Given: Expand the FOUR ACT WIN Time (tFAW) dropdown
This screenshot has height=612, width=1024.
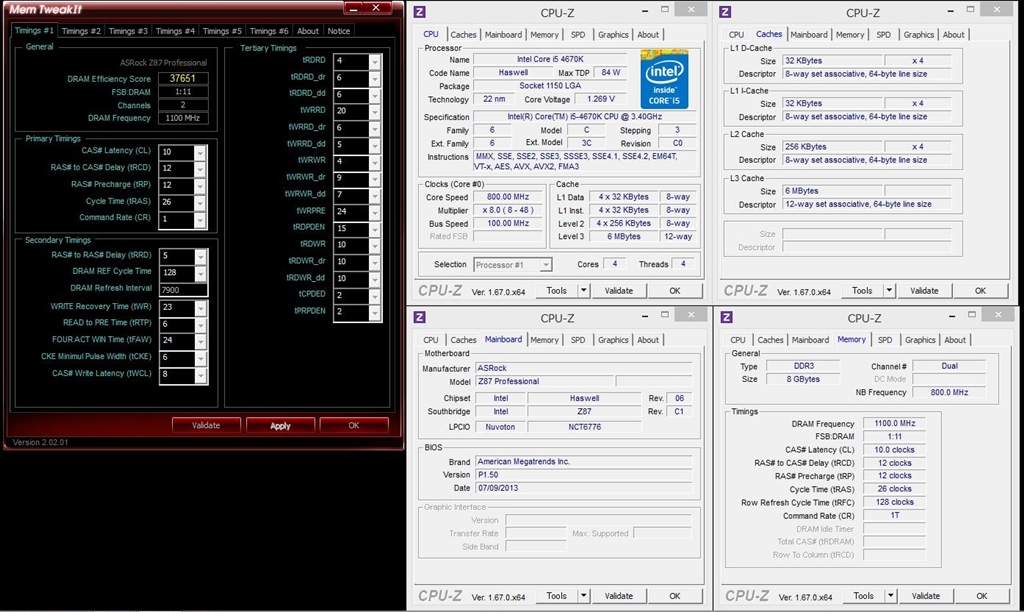Looking at the screenshot, I should 201,340.
